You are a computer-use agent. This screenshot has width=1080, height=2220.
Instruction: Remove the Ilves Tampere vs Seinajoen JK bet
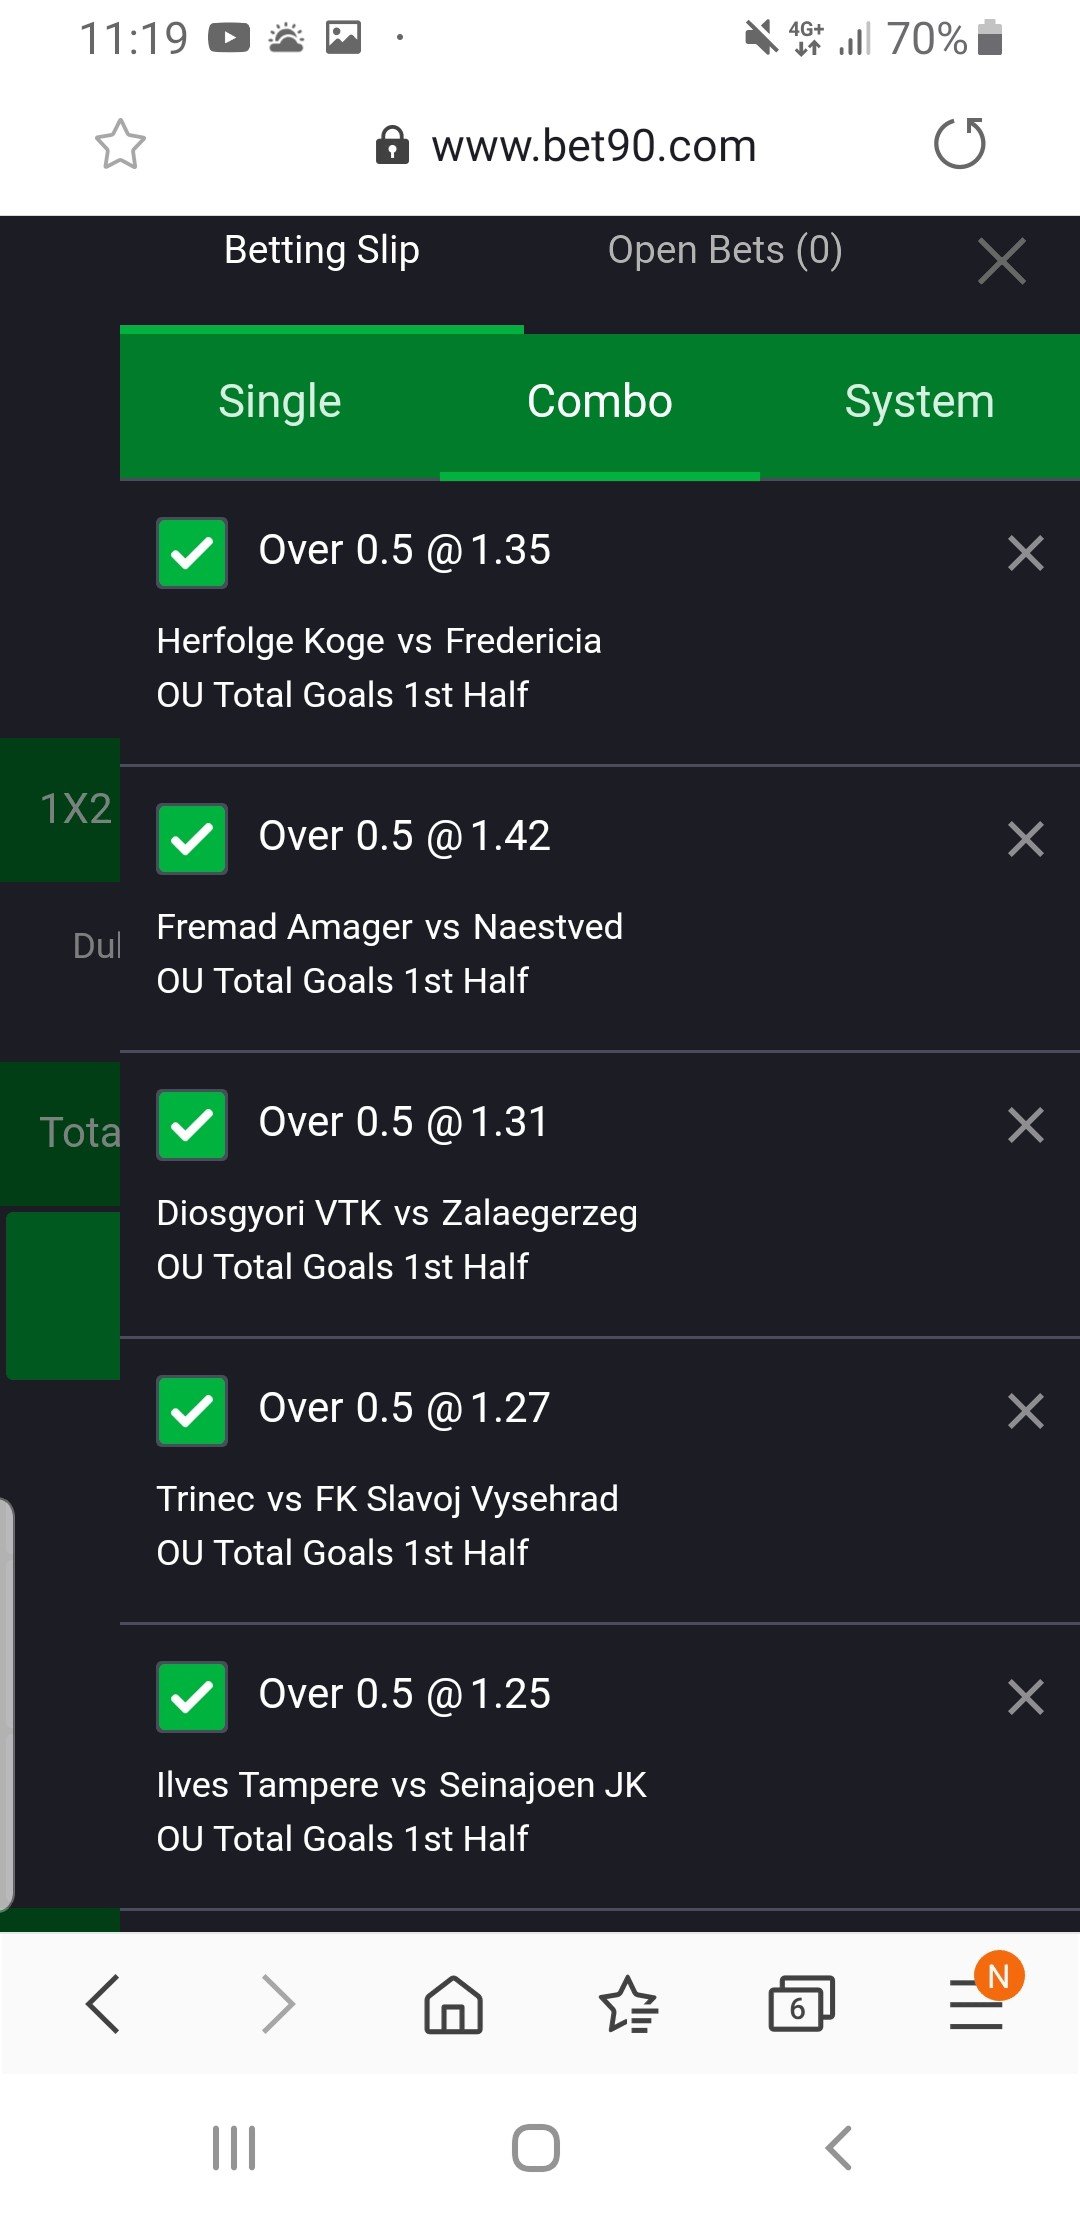[x=1026, y=1697]
